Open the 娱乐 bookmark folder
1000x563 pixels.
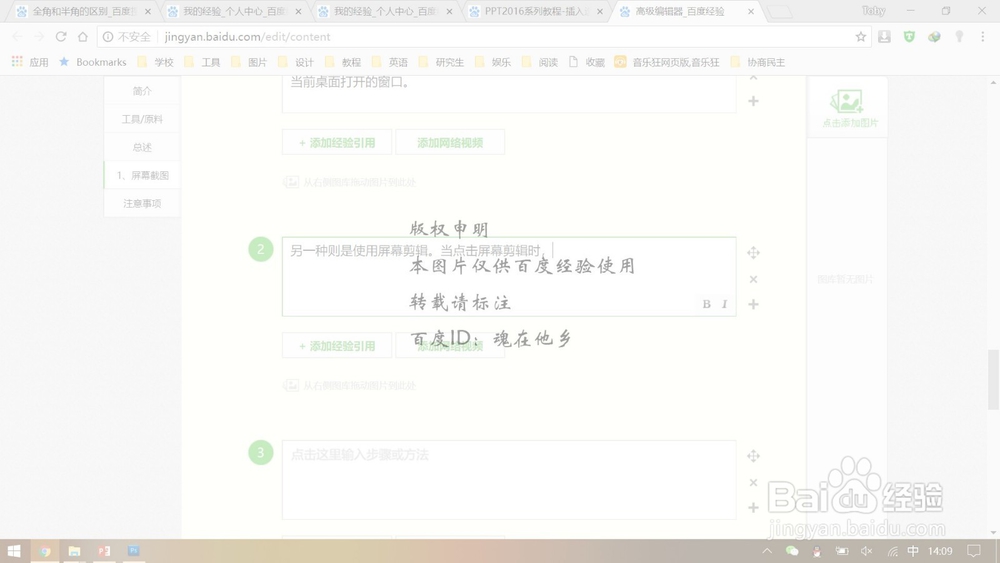click(493, 62)
